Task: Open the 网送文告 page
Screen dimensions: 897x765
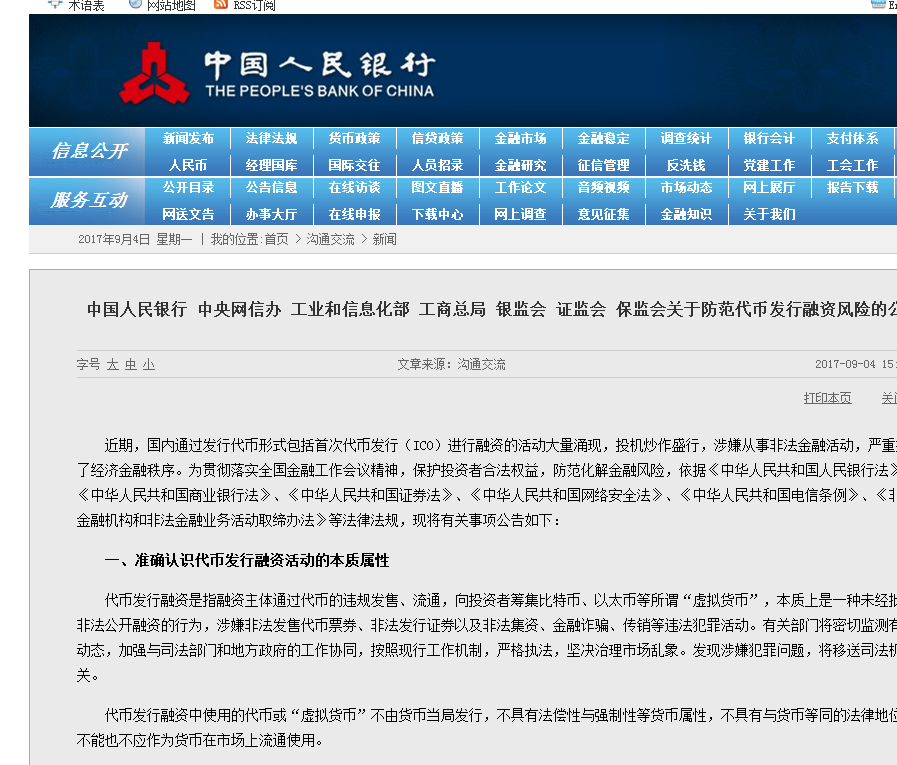Action: click(188, 215)
